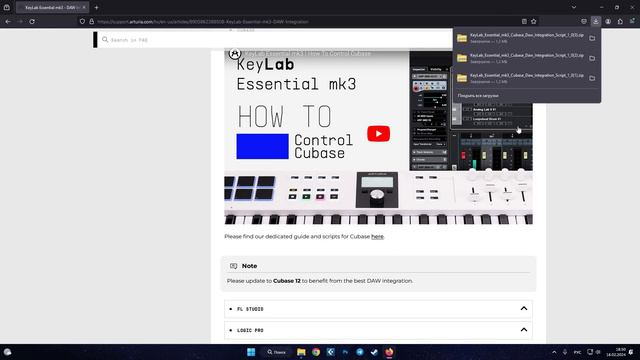This screenshot has width=640, height=360.
Task: Click the microphone tray icon
Action: (565, 352)
